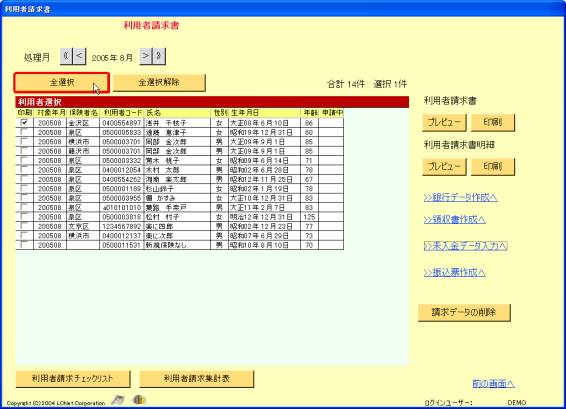
Task: Tick print checkbox for user 1234567892
Action: pos(24,226)
